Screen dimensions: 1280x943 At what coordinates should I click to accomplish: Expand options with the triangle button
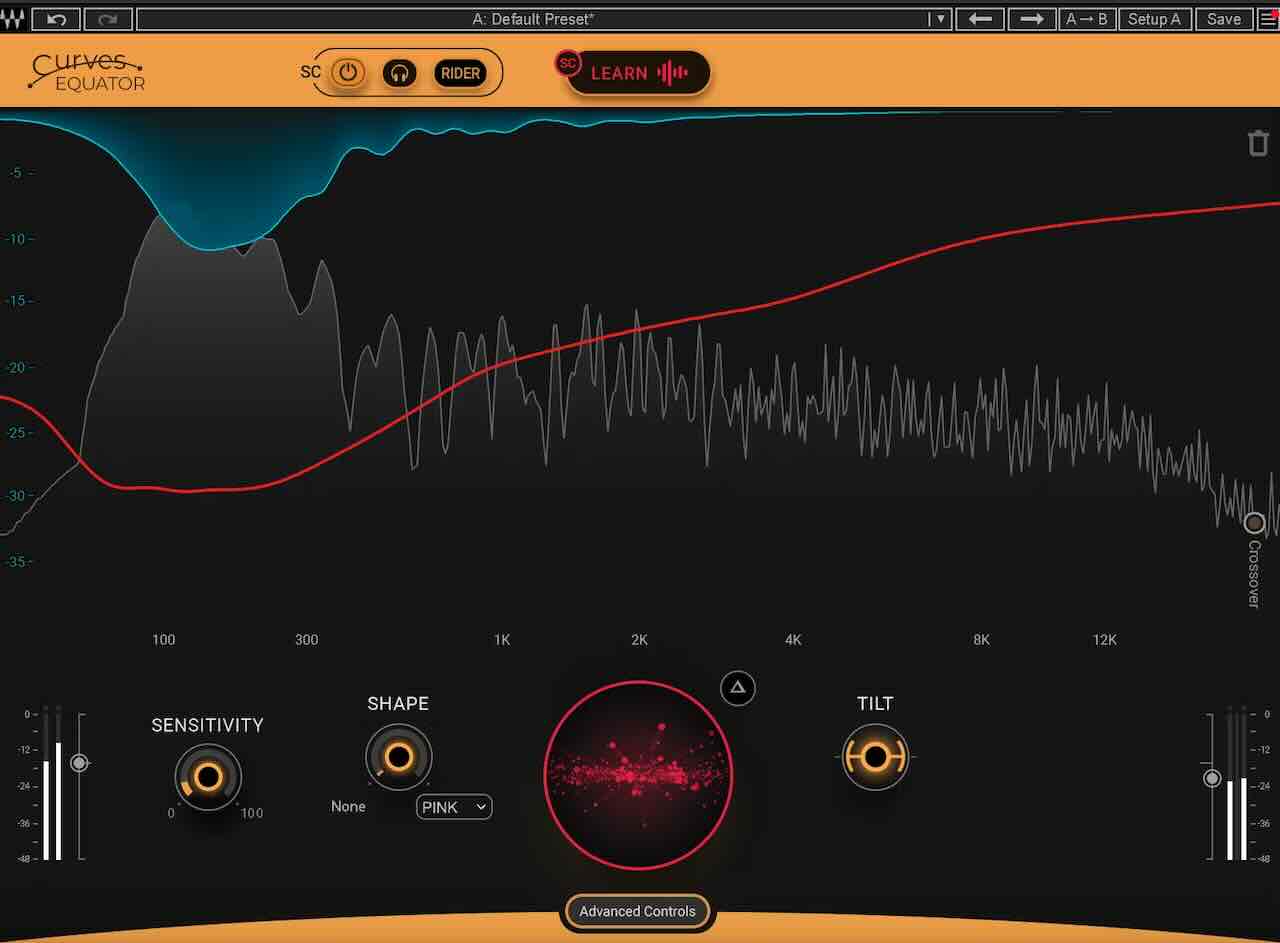pos(738,687)
